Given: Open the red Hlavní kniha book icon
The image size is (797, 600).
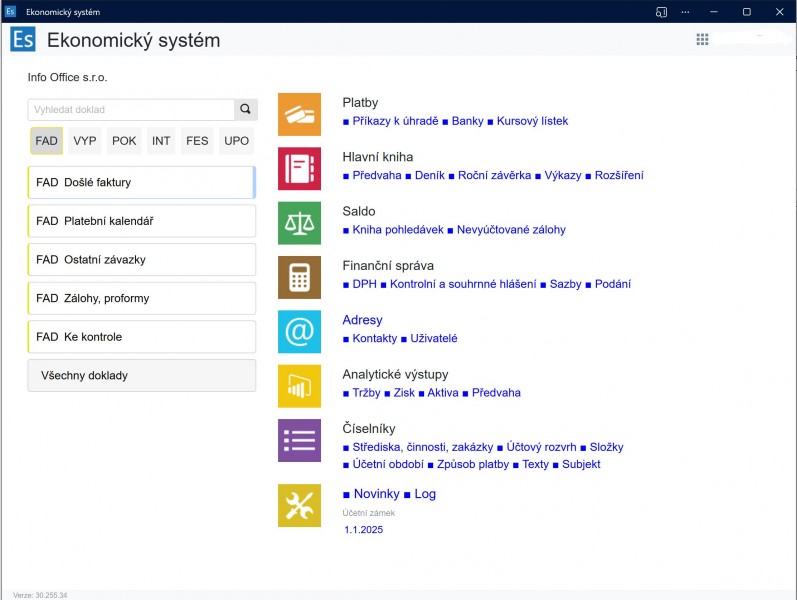Looking at the screenshot, I should [299, 169].
